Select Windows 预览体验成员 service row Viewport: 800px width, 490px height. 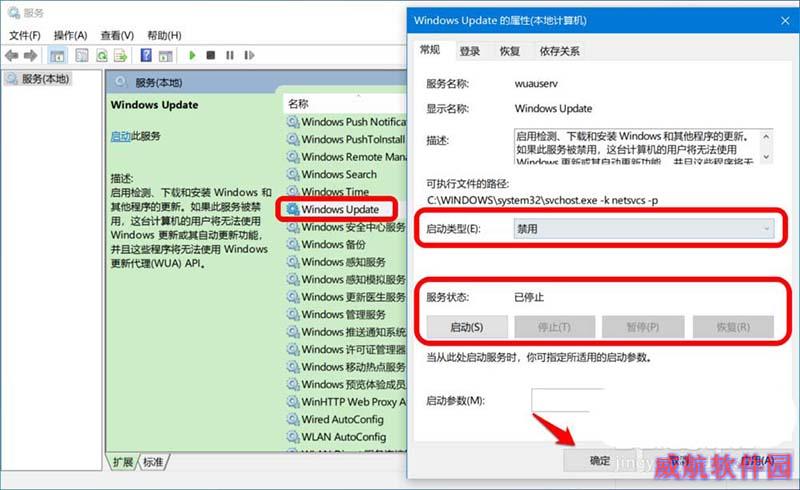click(346, 384)
